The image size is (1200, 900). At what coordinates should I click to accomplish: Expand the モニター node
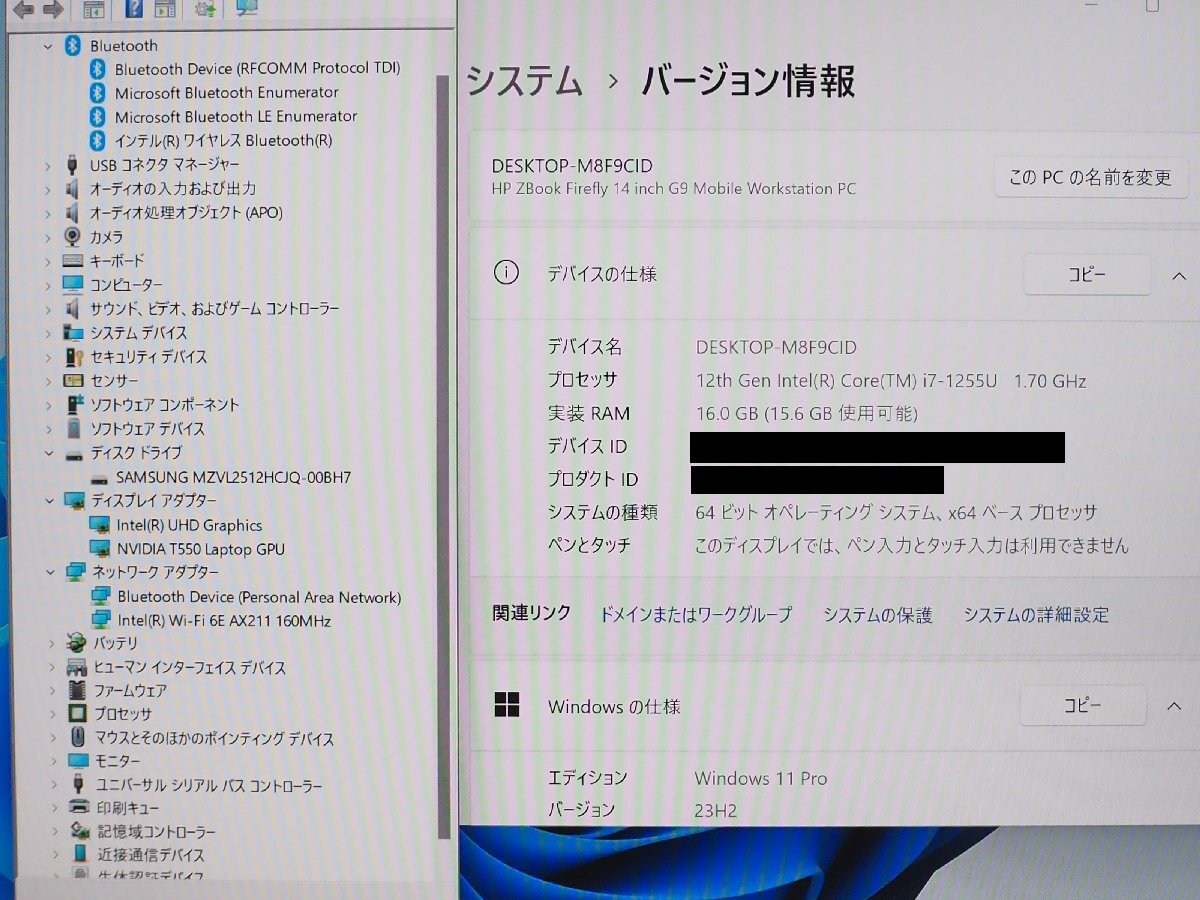[54, 762]
